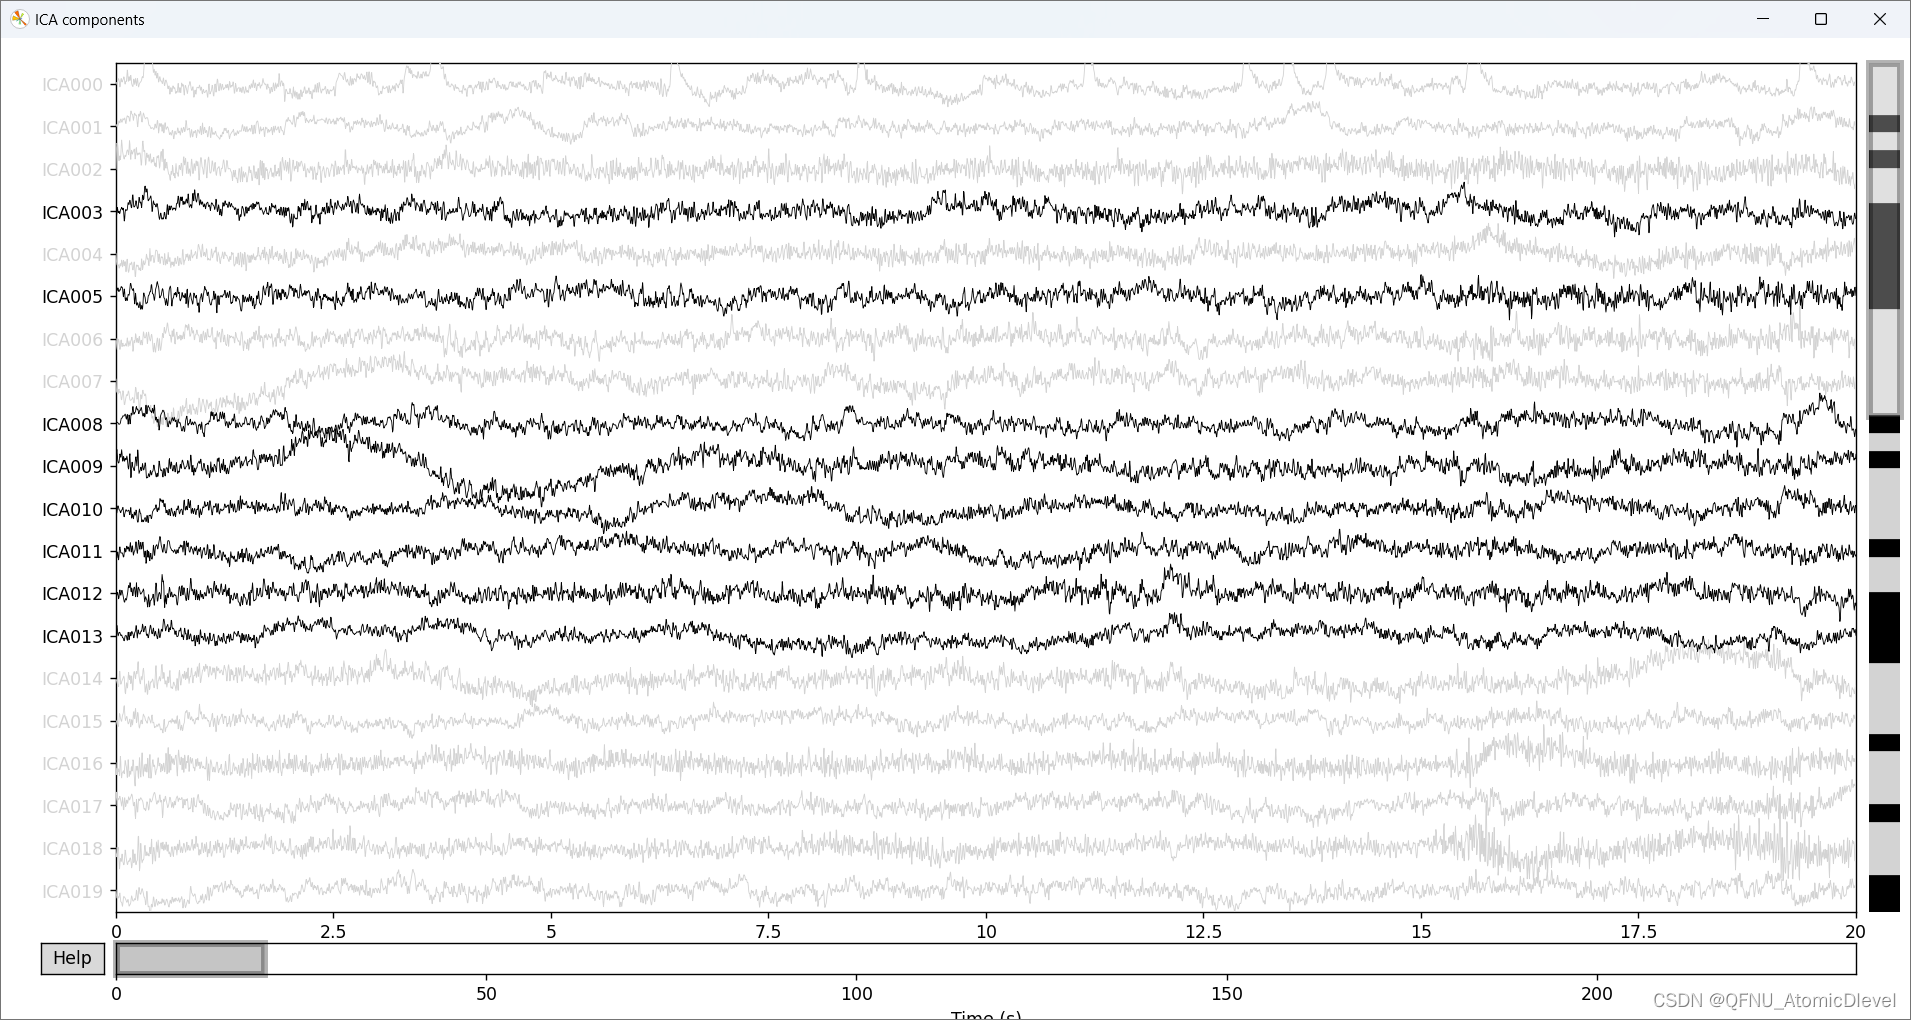This screenshot has height=1020, width=1911.
Task: Click the ICA003 trace in the plot
Action: click(986, 211)
